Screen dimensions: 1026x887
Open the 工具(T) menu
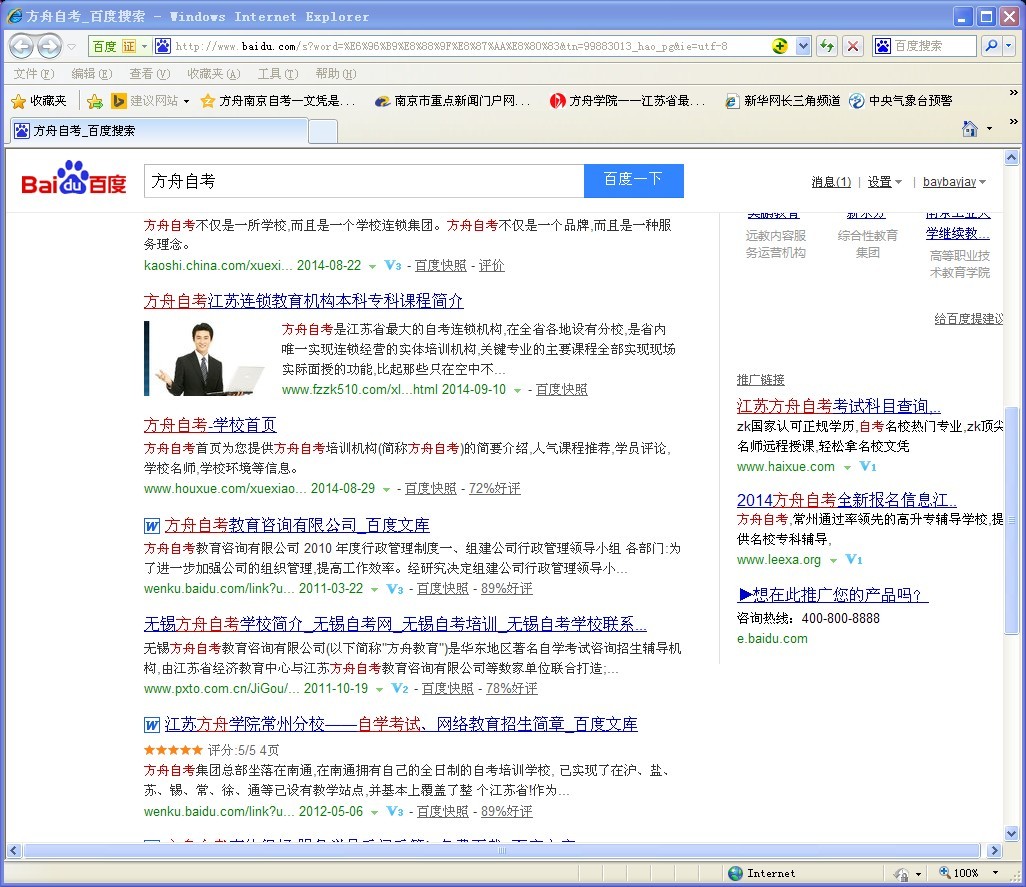point(278,74)
